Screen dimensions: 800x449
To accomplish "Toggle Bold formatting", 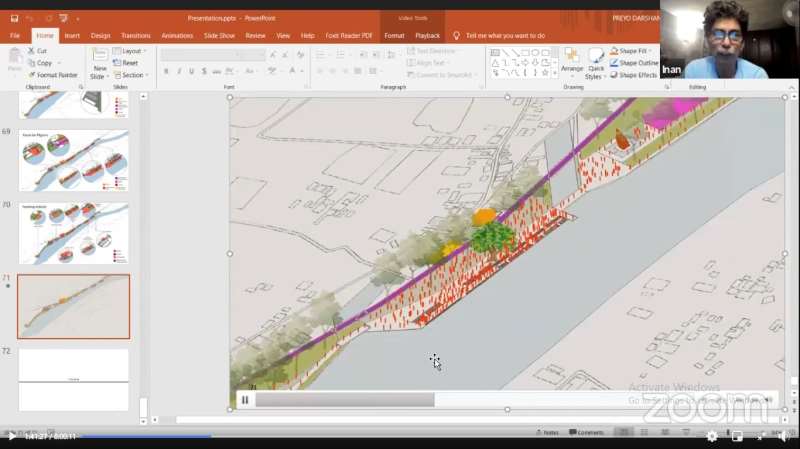I will (x=166, y=71).
